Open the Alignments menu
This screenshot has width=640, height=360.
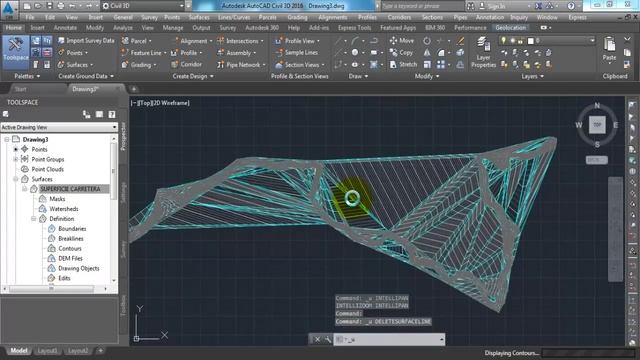coord(333,18)
